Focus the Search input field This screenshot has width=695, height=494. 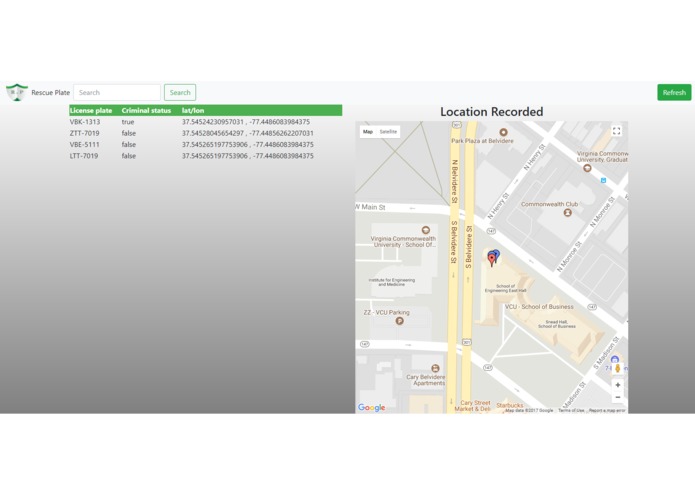point(117,93)
